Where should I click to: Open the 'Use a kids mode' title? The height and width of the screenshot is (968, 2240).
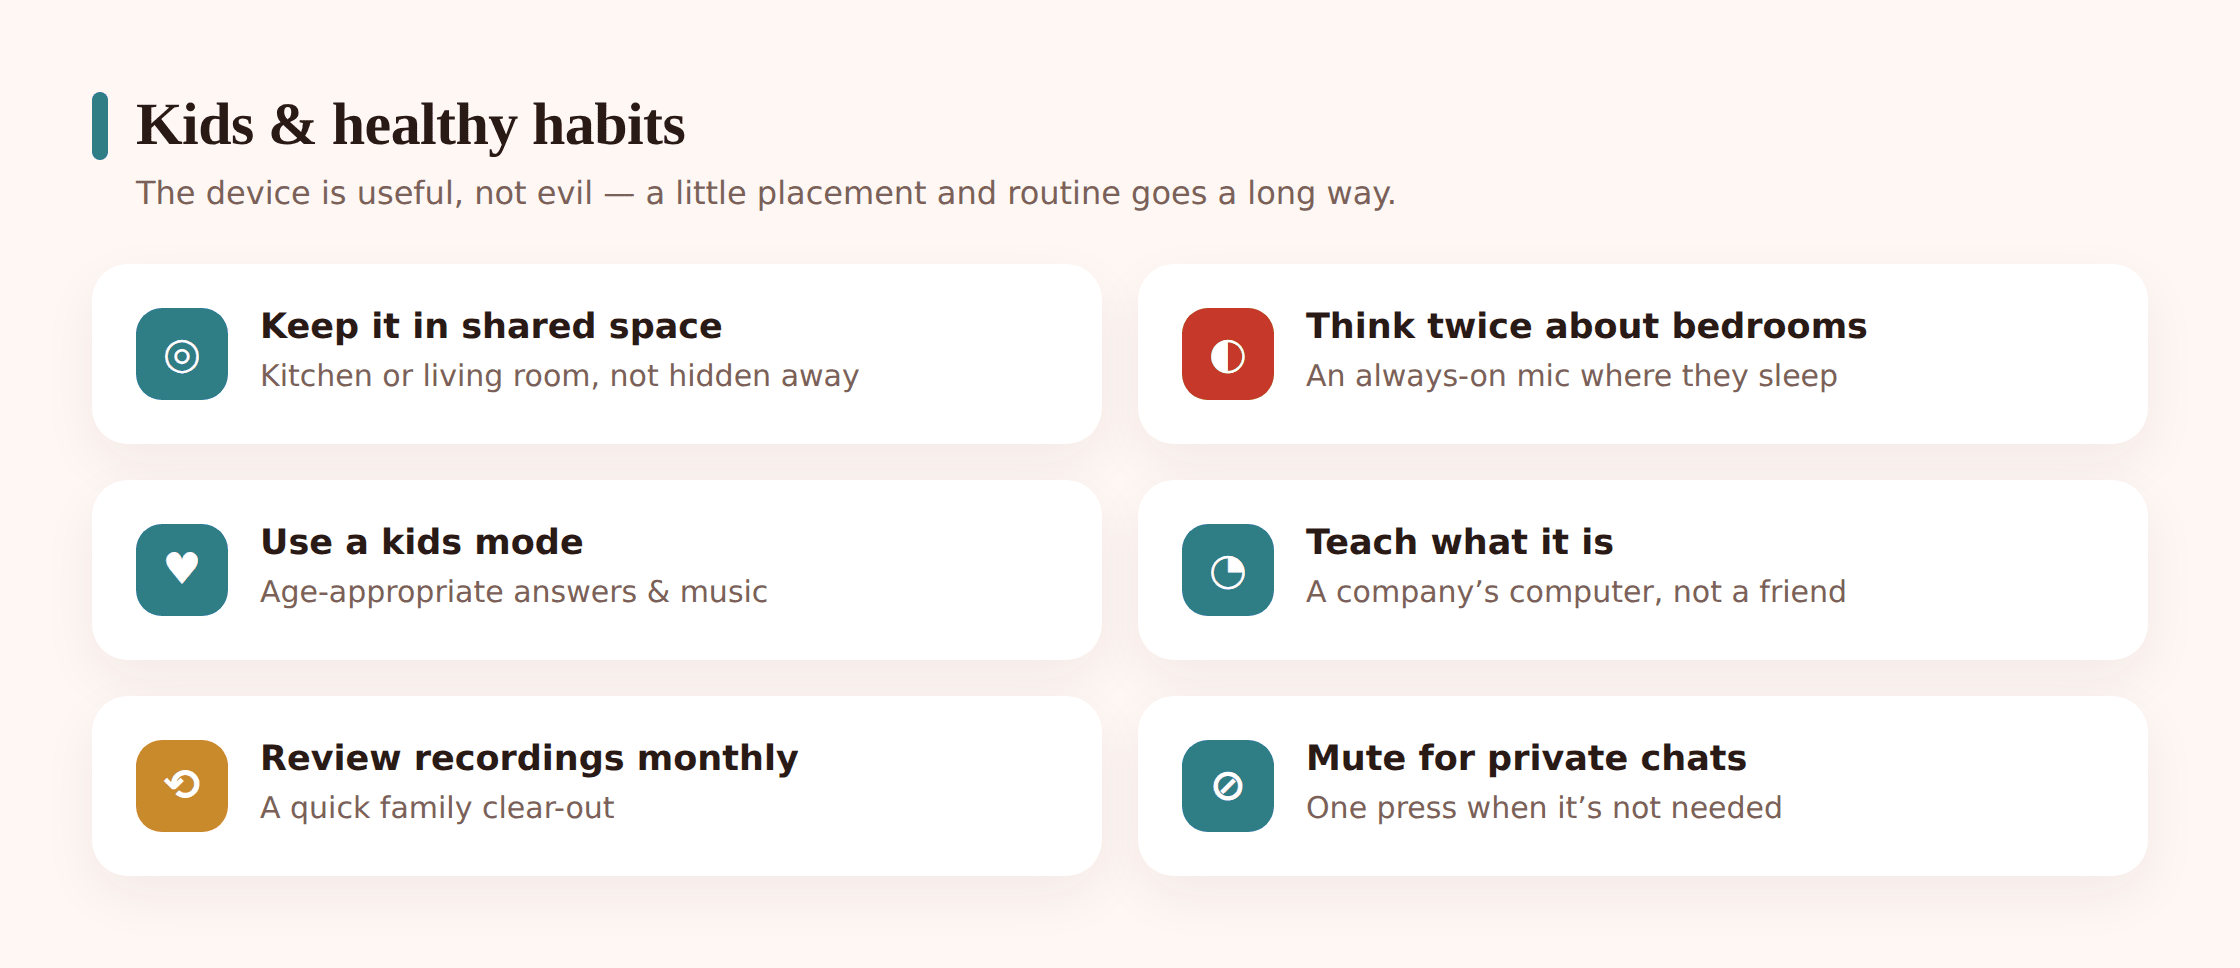(422, 542)
